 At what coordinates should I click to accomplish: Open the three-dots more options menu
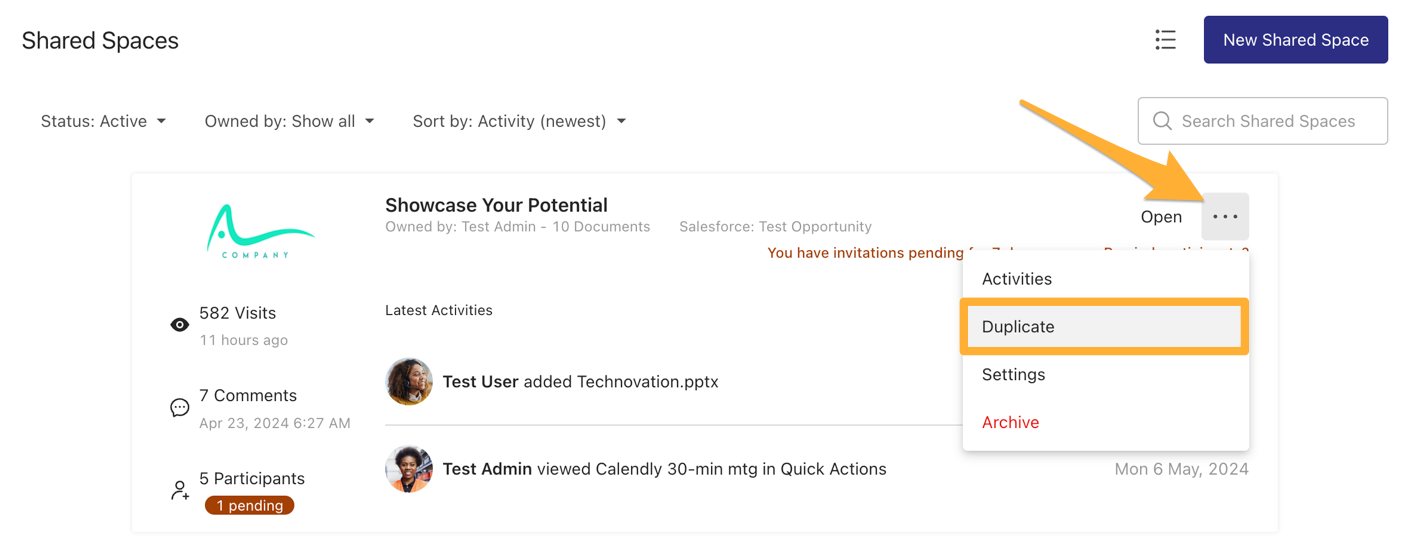coord(1225,216)
